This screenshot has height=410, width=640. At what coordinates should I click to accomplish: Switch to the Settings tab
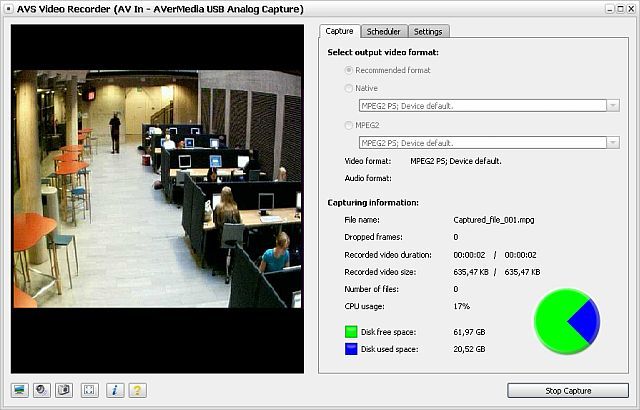(428, 31)
